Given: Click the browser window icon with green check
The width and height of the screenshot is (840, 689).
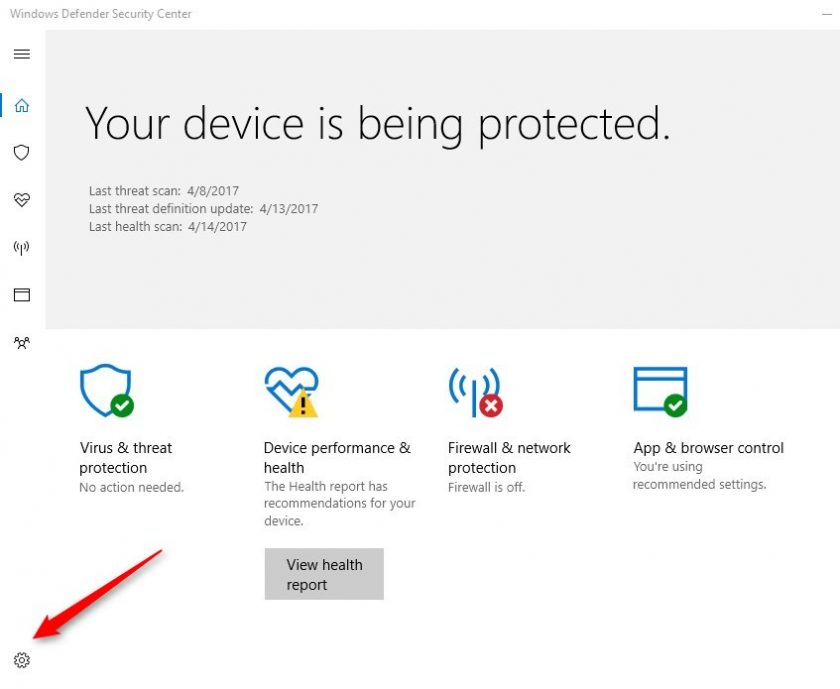Looking at the screenshot, I should pyautogui.click(x=660, y=390).
